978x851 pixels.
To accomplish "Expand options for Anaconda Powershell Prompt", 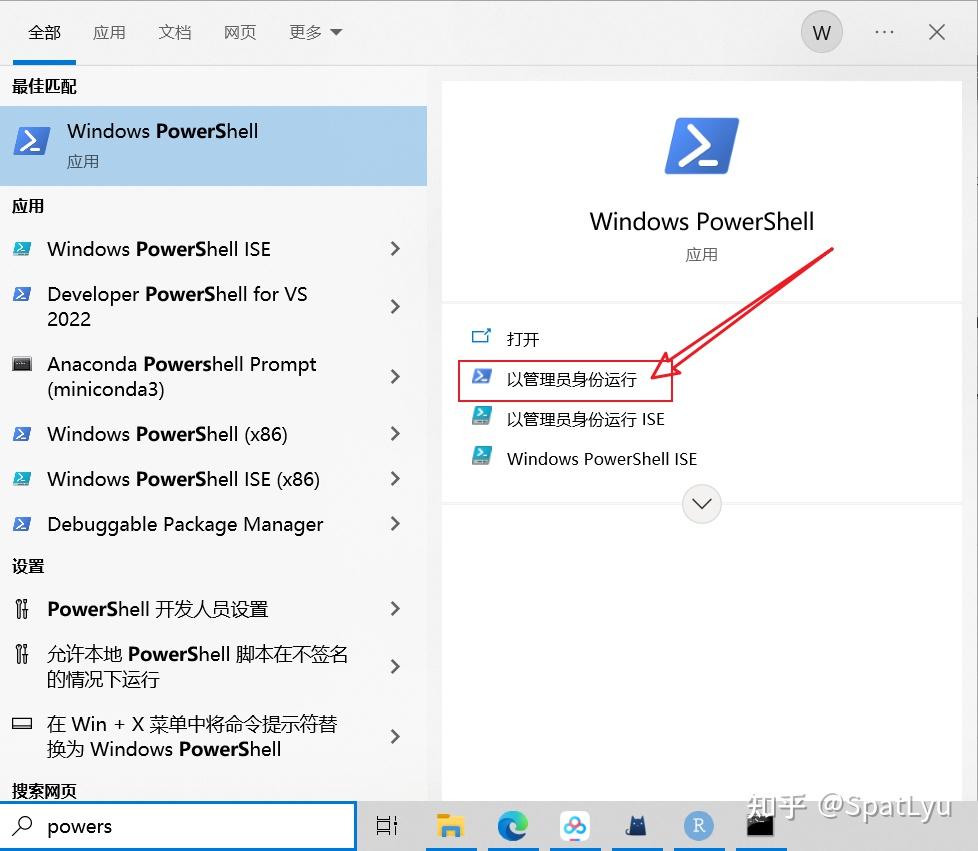I will point(395,376).
